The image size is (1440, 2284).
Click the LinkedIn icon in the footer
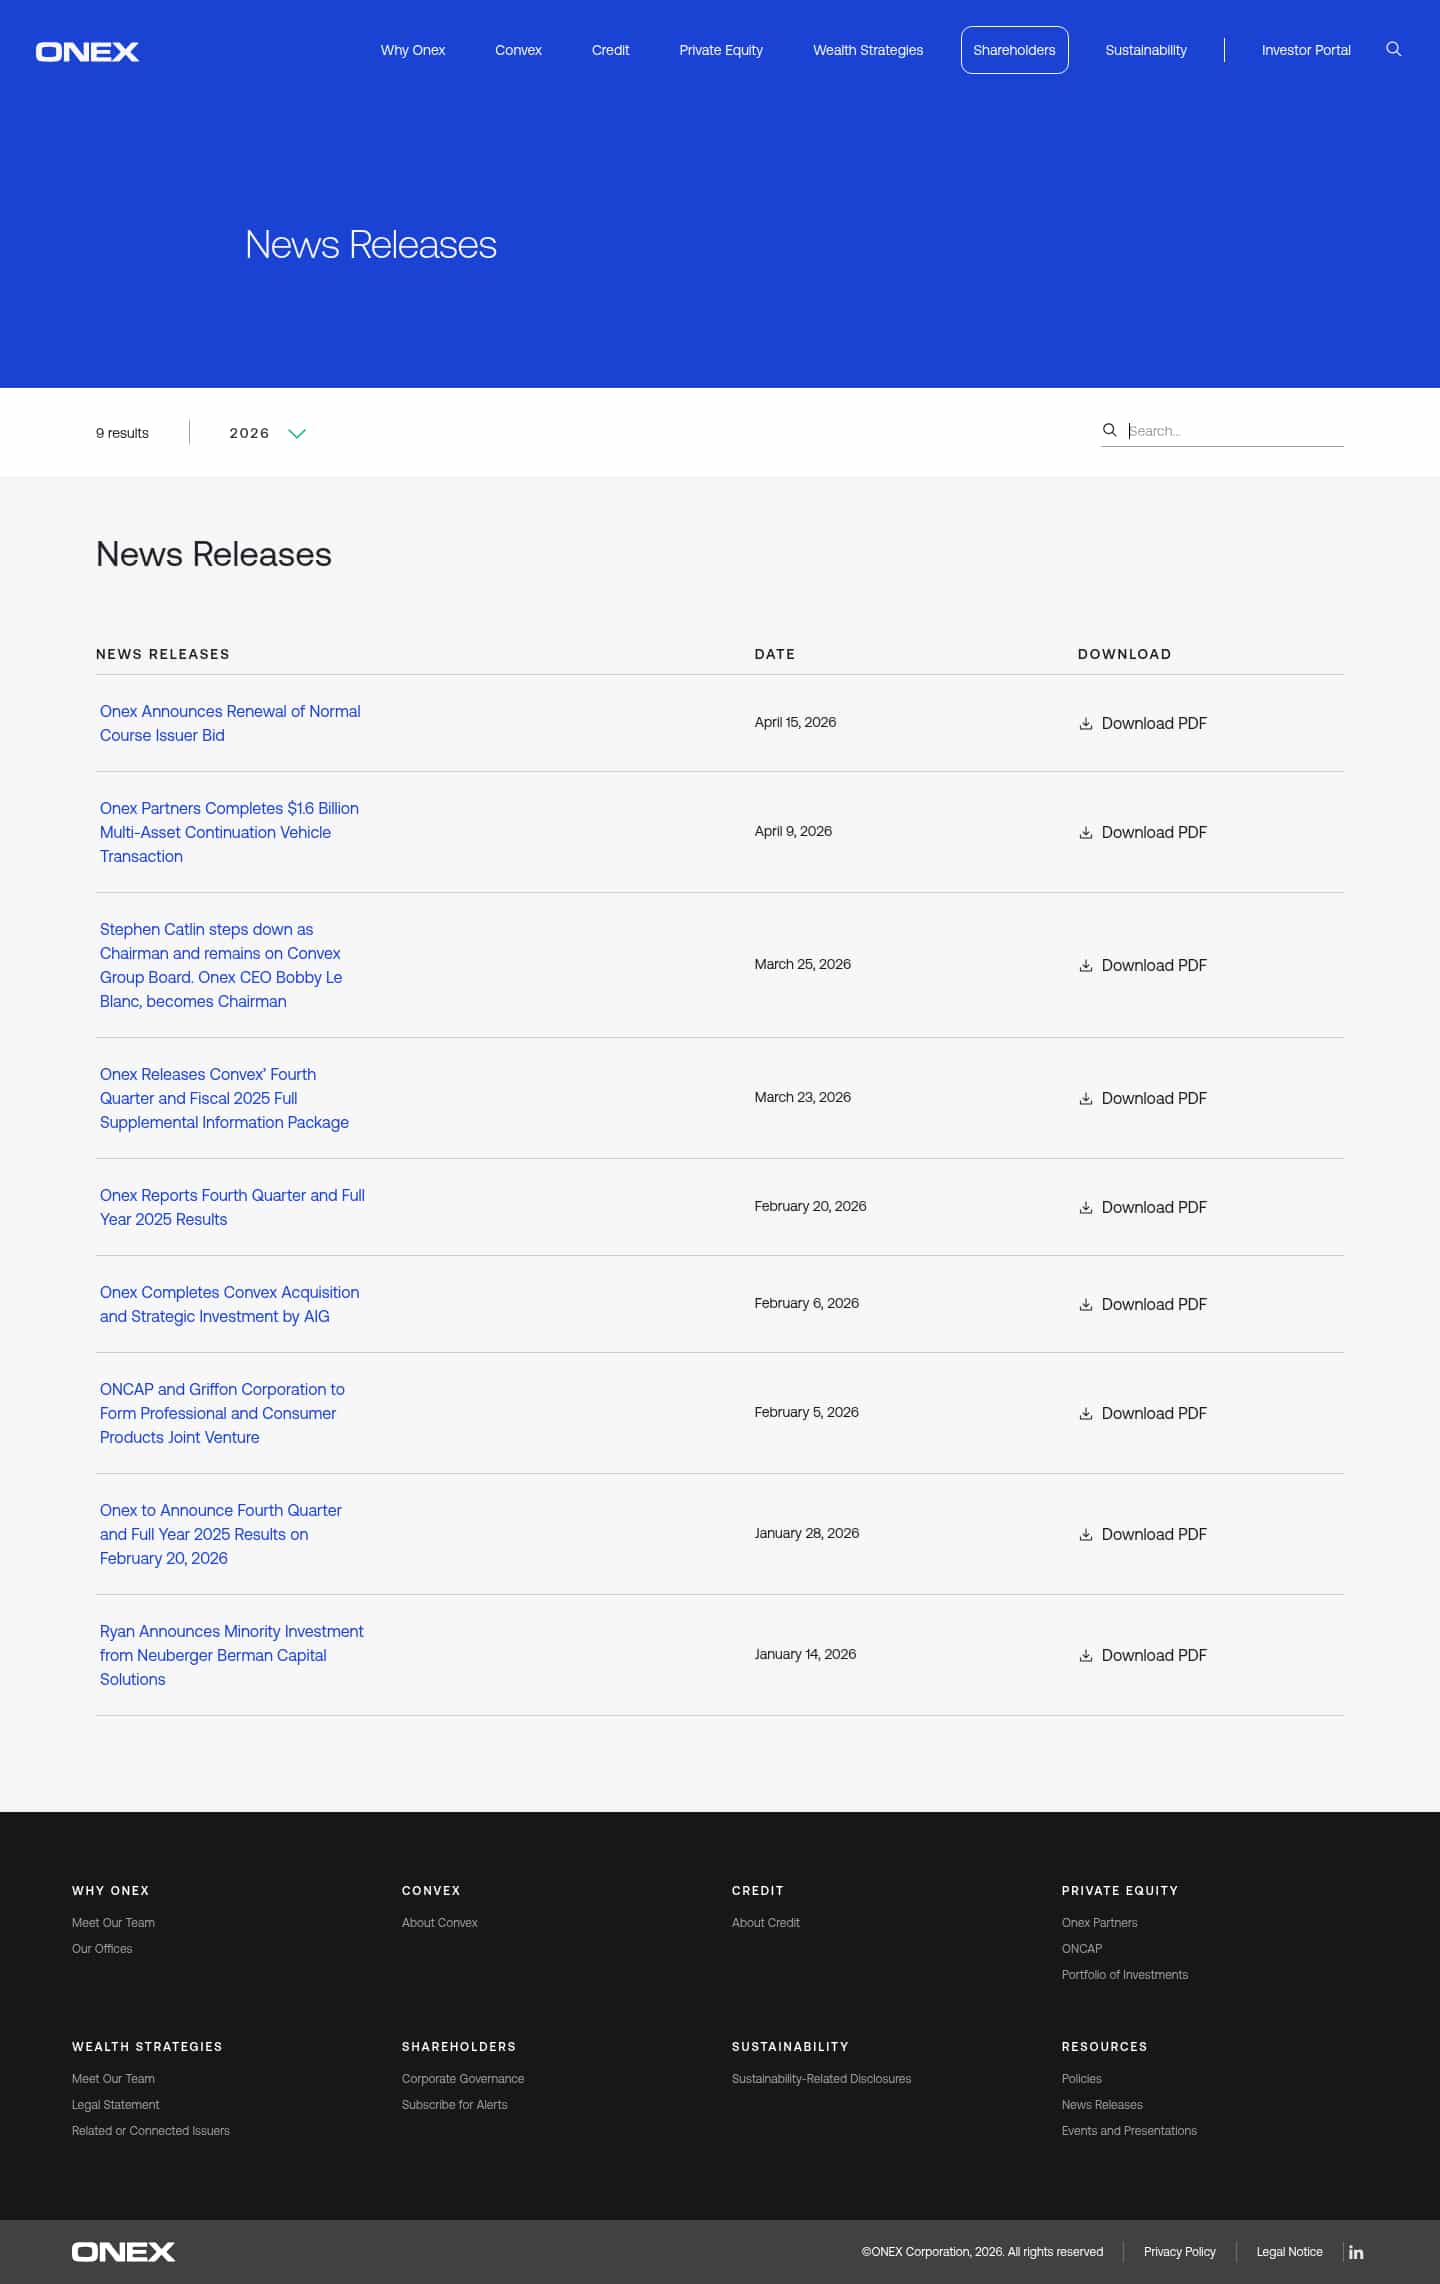[1356, 2252]
